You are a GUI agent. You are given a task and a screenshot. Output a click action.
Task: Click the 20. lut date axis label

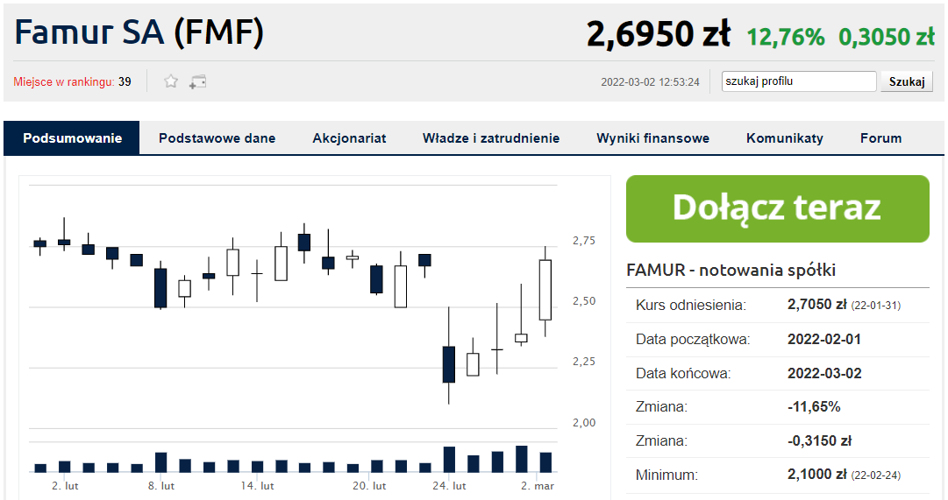pyautogui.click(x=369, y=485)
